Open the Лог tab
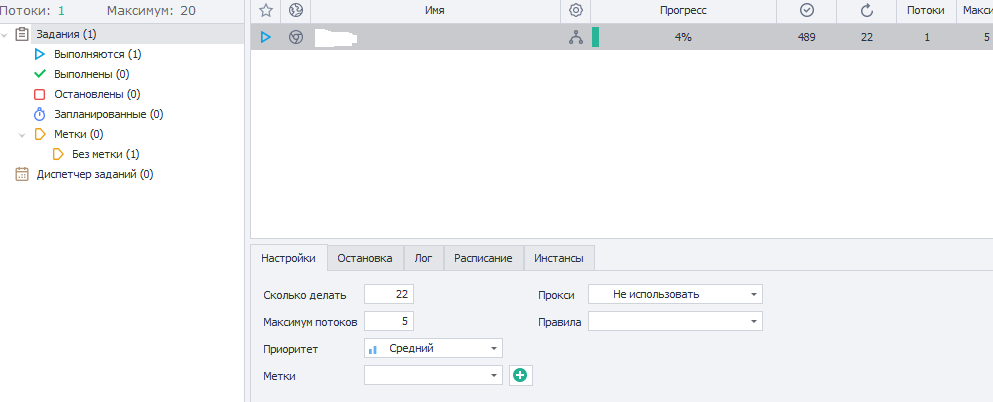Viewport: 993px width, 402px height. click(x=424, y=258)
